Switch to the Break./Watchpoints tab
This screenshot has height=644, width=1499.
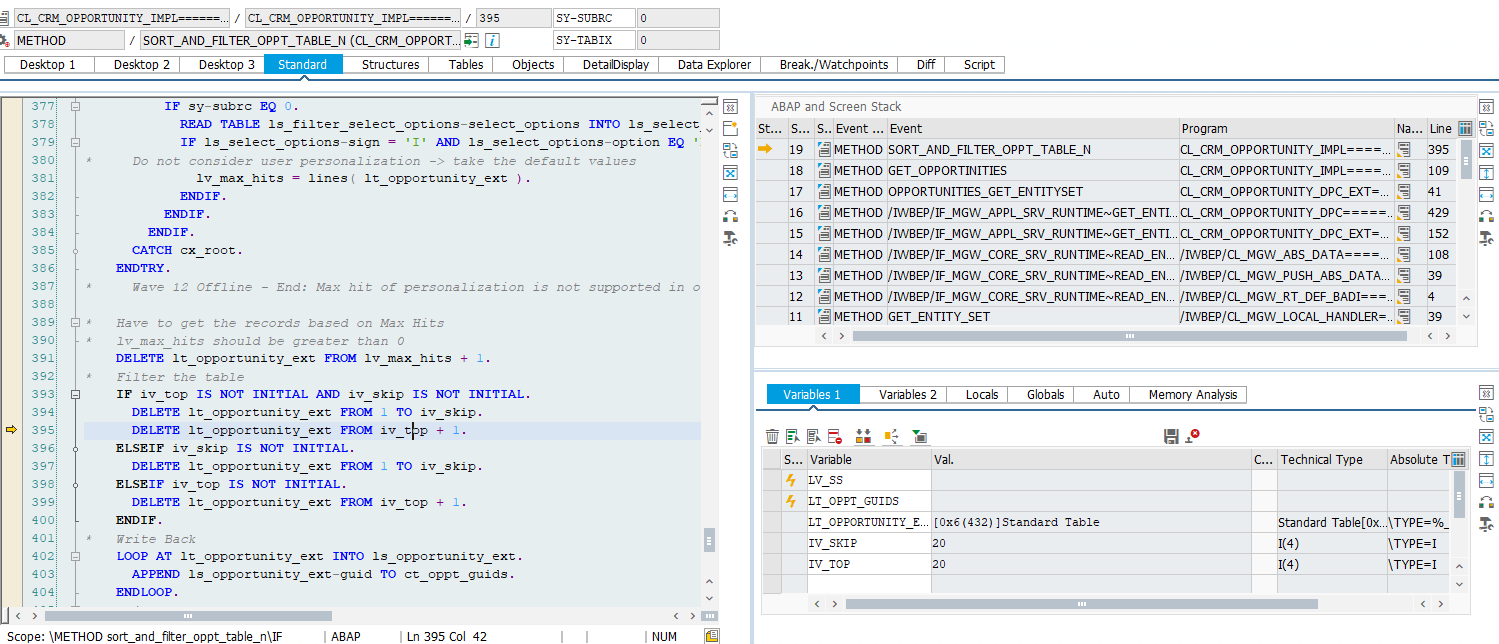pos(833,64)
